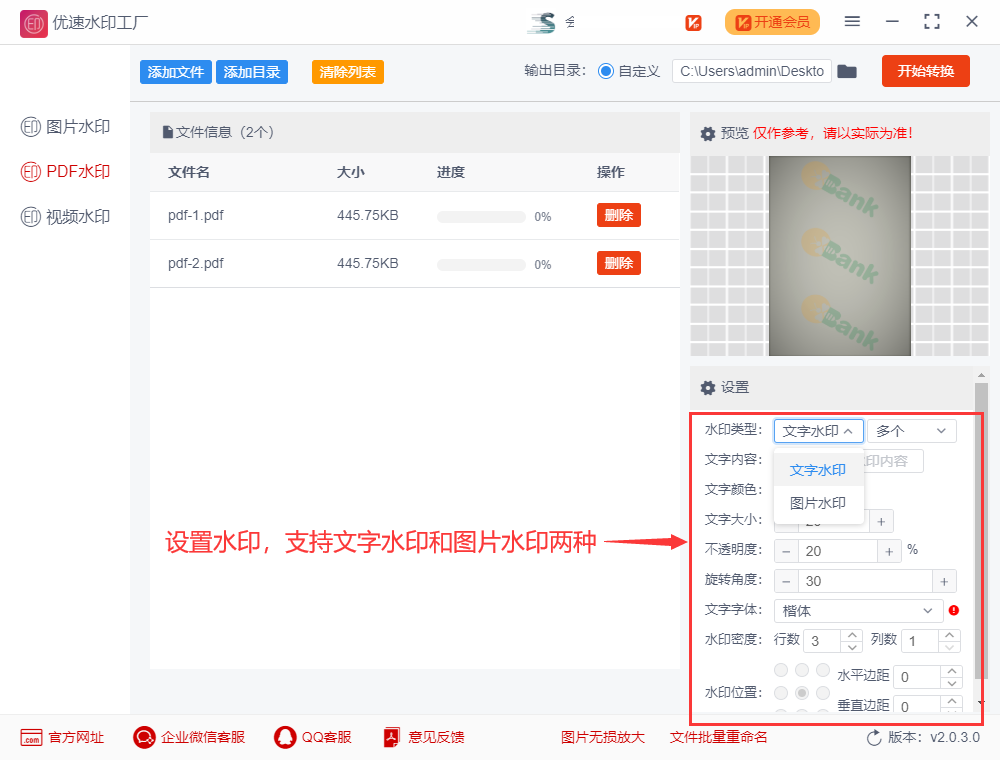The height and width of the screenshot is (760, 1000).
Task: Delete pdf-2.pdf from the list
Action: coord(619,263)
